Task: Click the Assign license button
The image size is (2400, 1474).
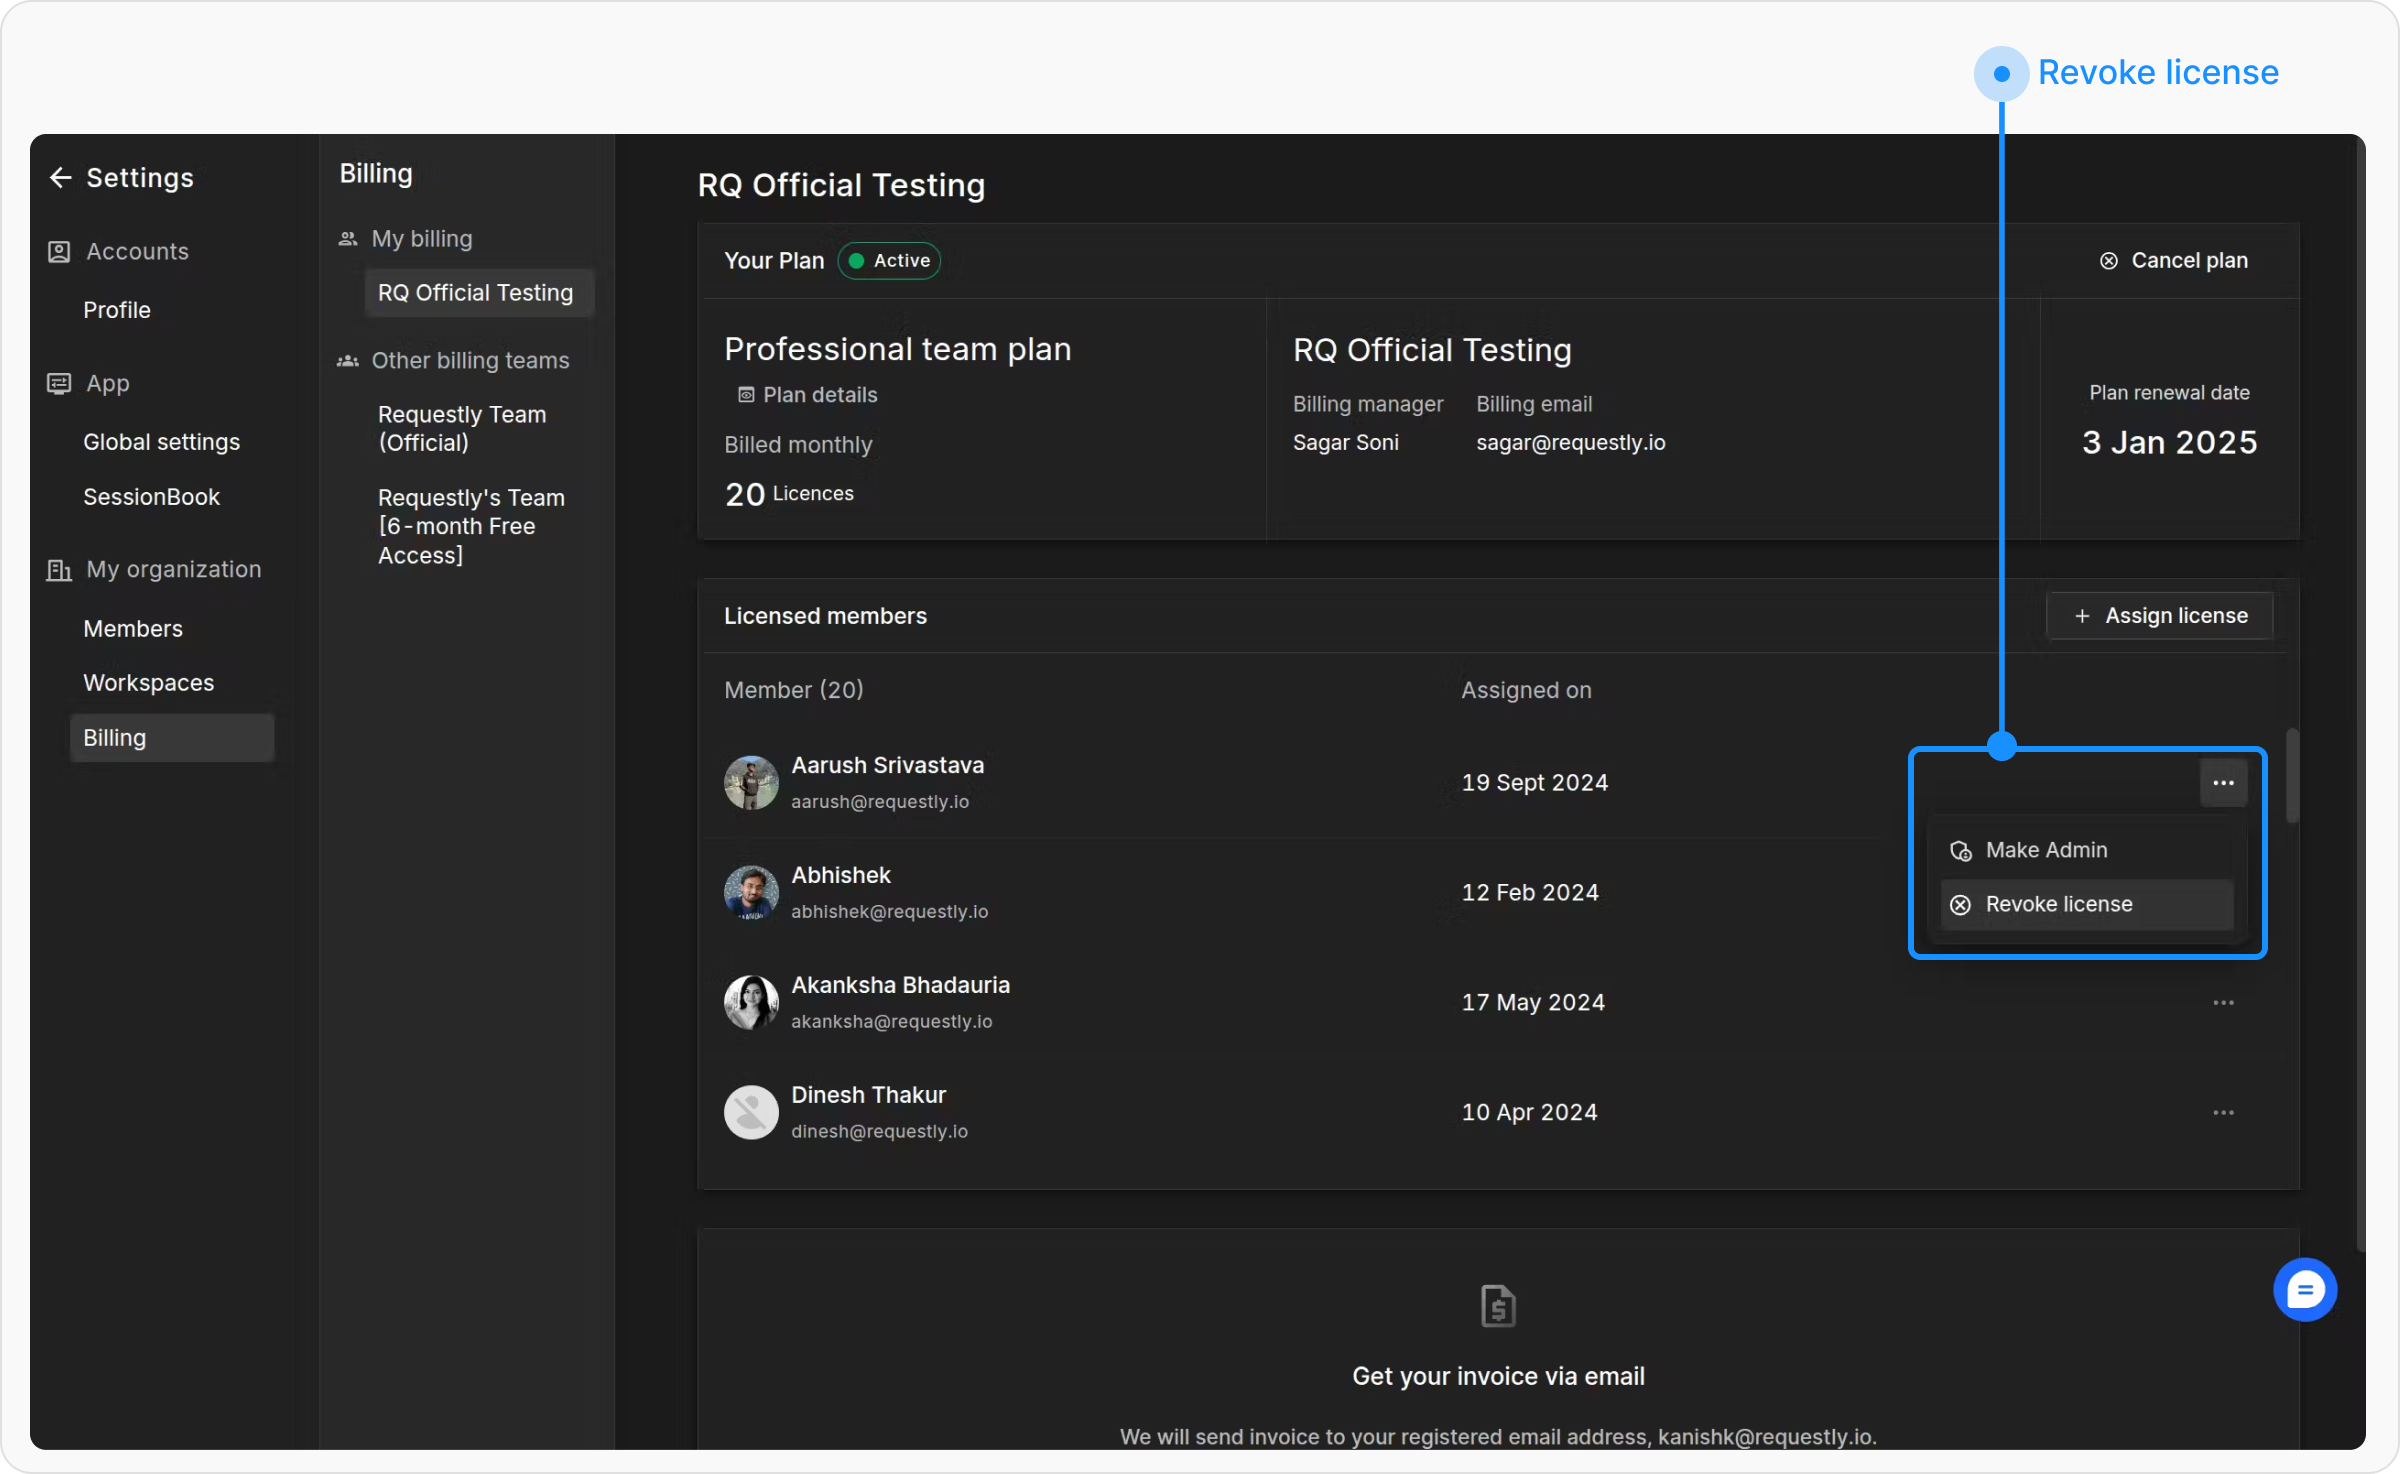Action: pos(2160,616)
